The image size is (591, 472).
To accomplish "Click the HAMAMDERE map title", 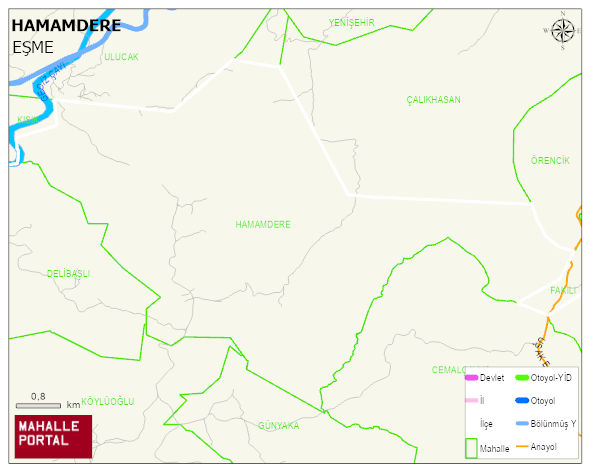I will coord(66,26).
